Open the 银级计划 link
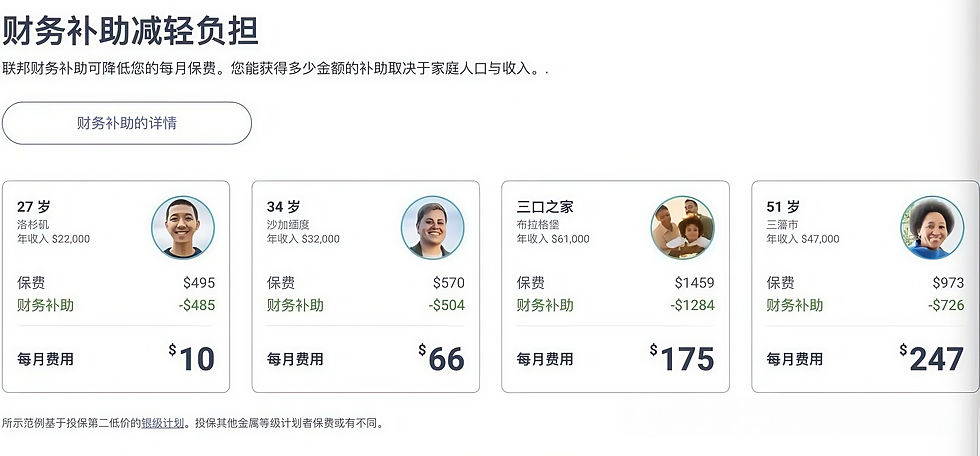 point(162,423)
